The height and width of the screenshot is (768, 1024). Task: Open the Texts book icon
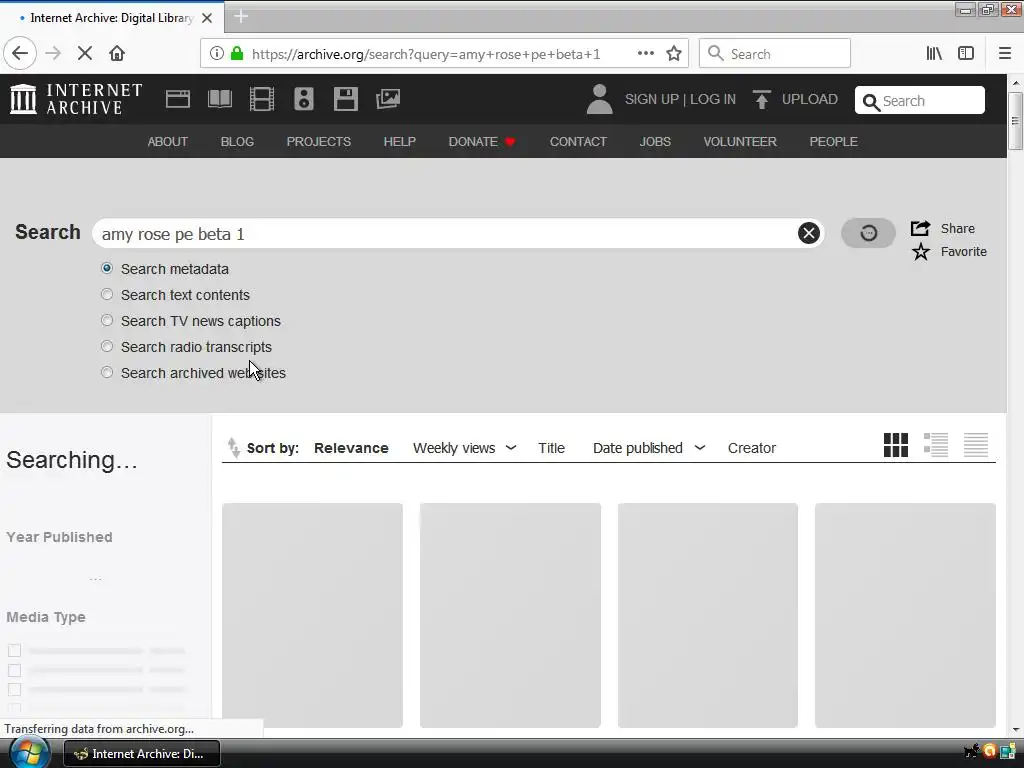tap(219, 99)
